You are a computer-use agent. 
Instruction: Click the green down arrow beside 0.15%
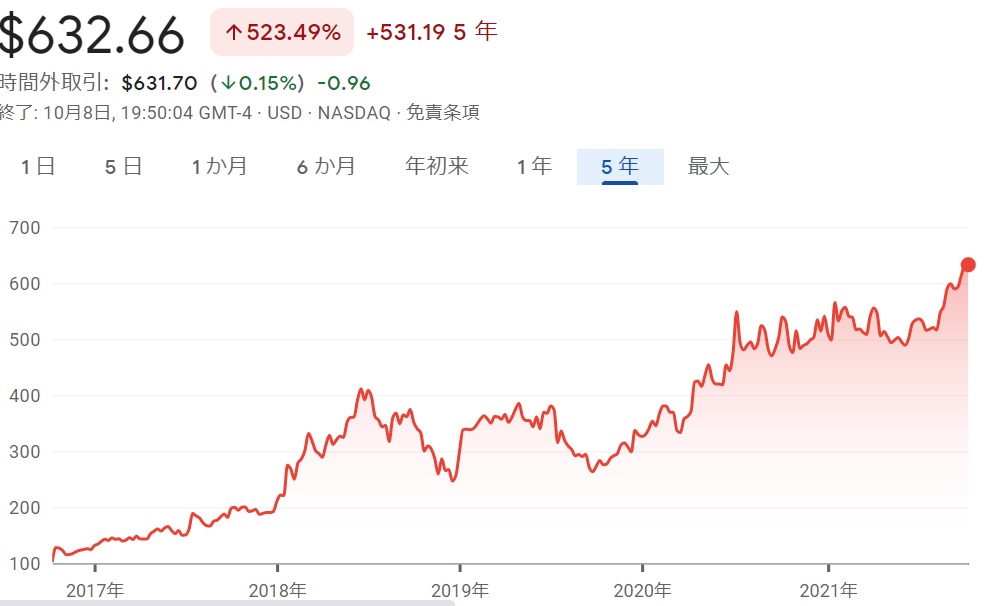pos(229,83)
